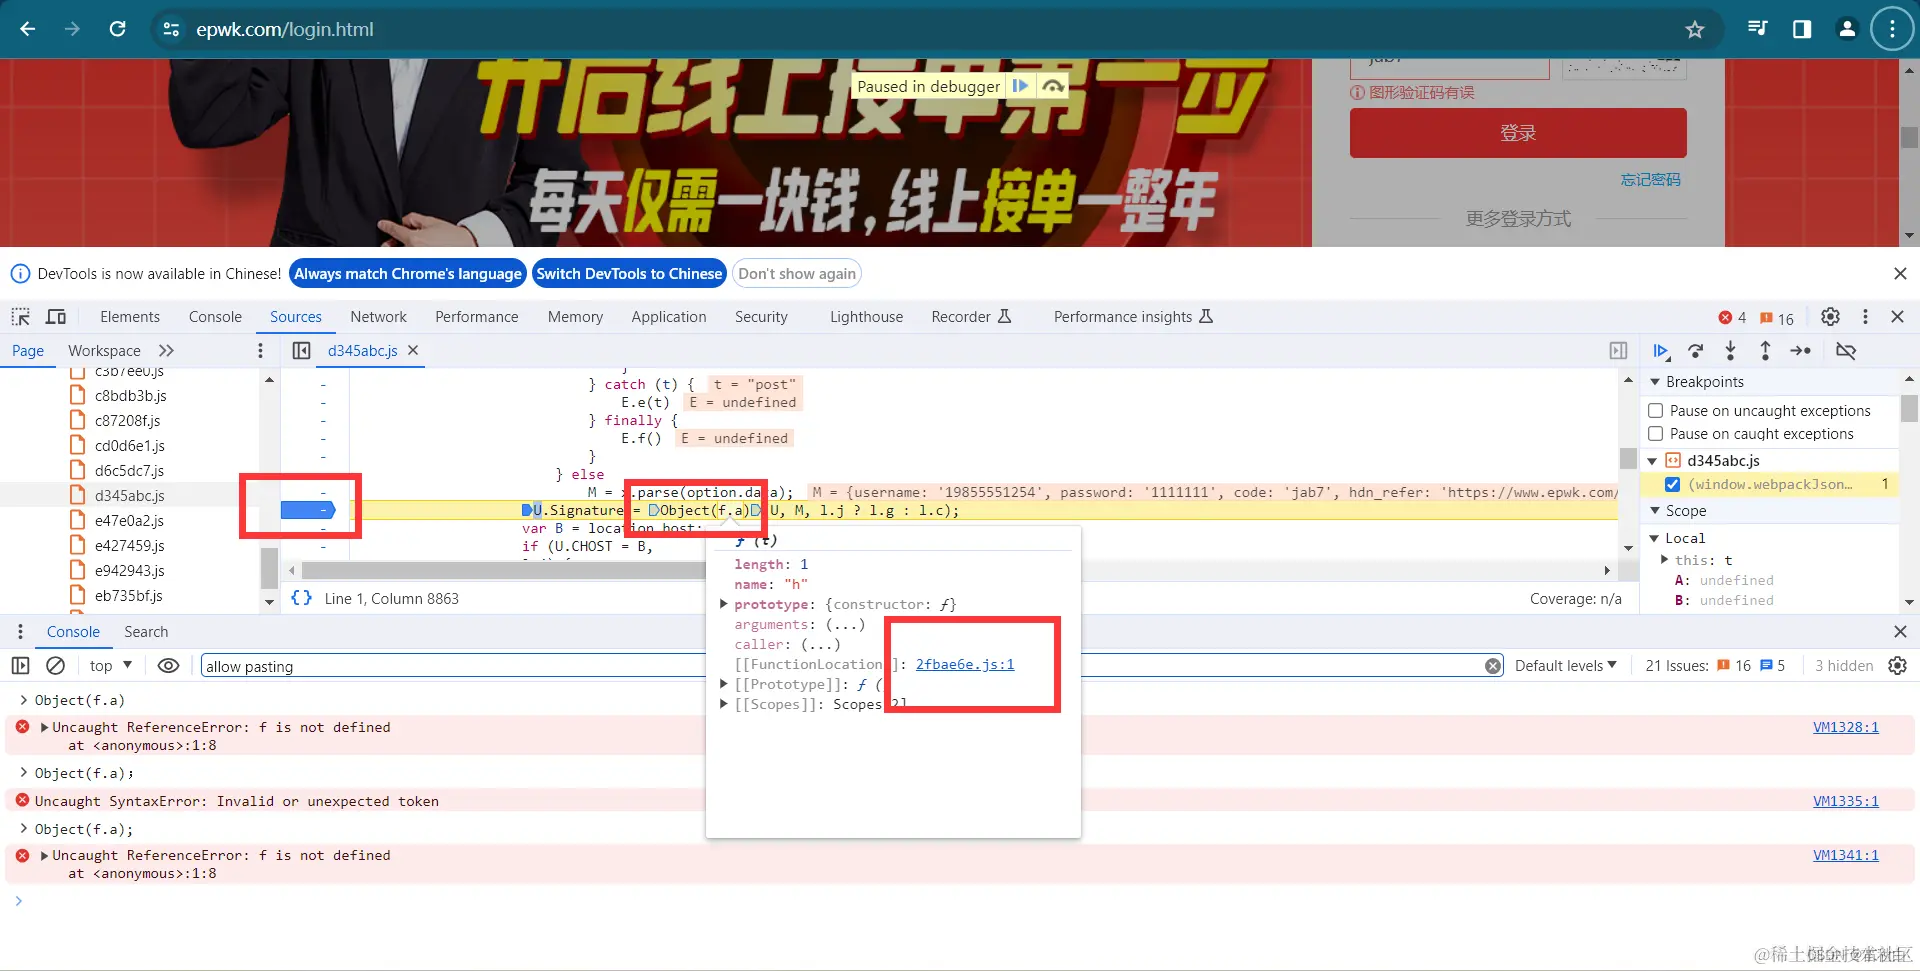
Task: Switch to the Network panel
Action: click(378, 316)
